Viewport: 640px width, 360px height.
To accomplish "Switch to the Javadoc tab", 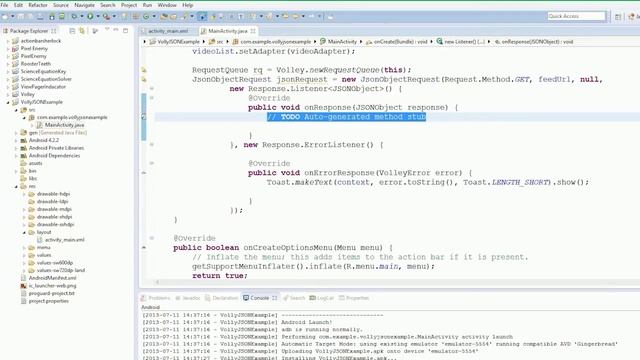I will click(187, 298).
